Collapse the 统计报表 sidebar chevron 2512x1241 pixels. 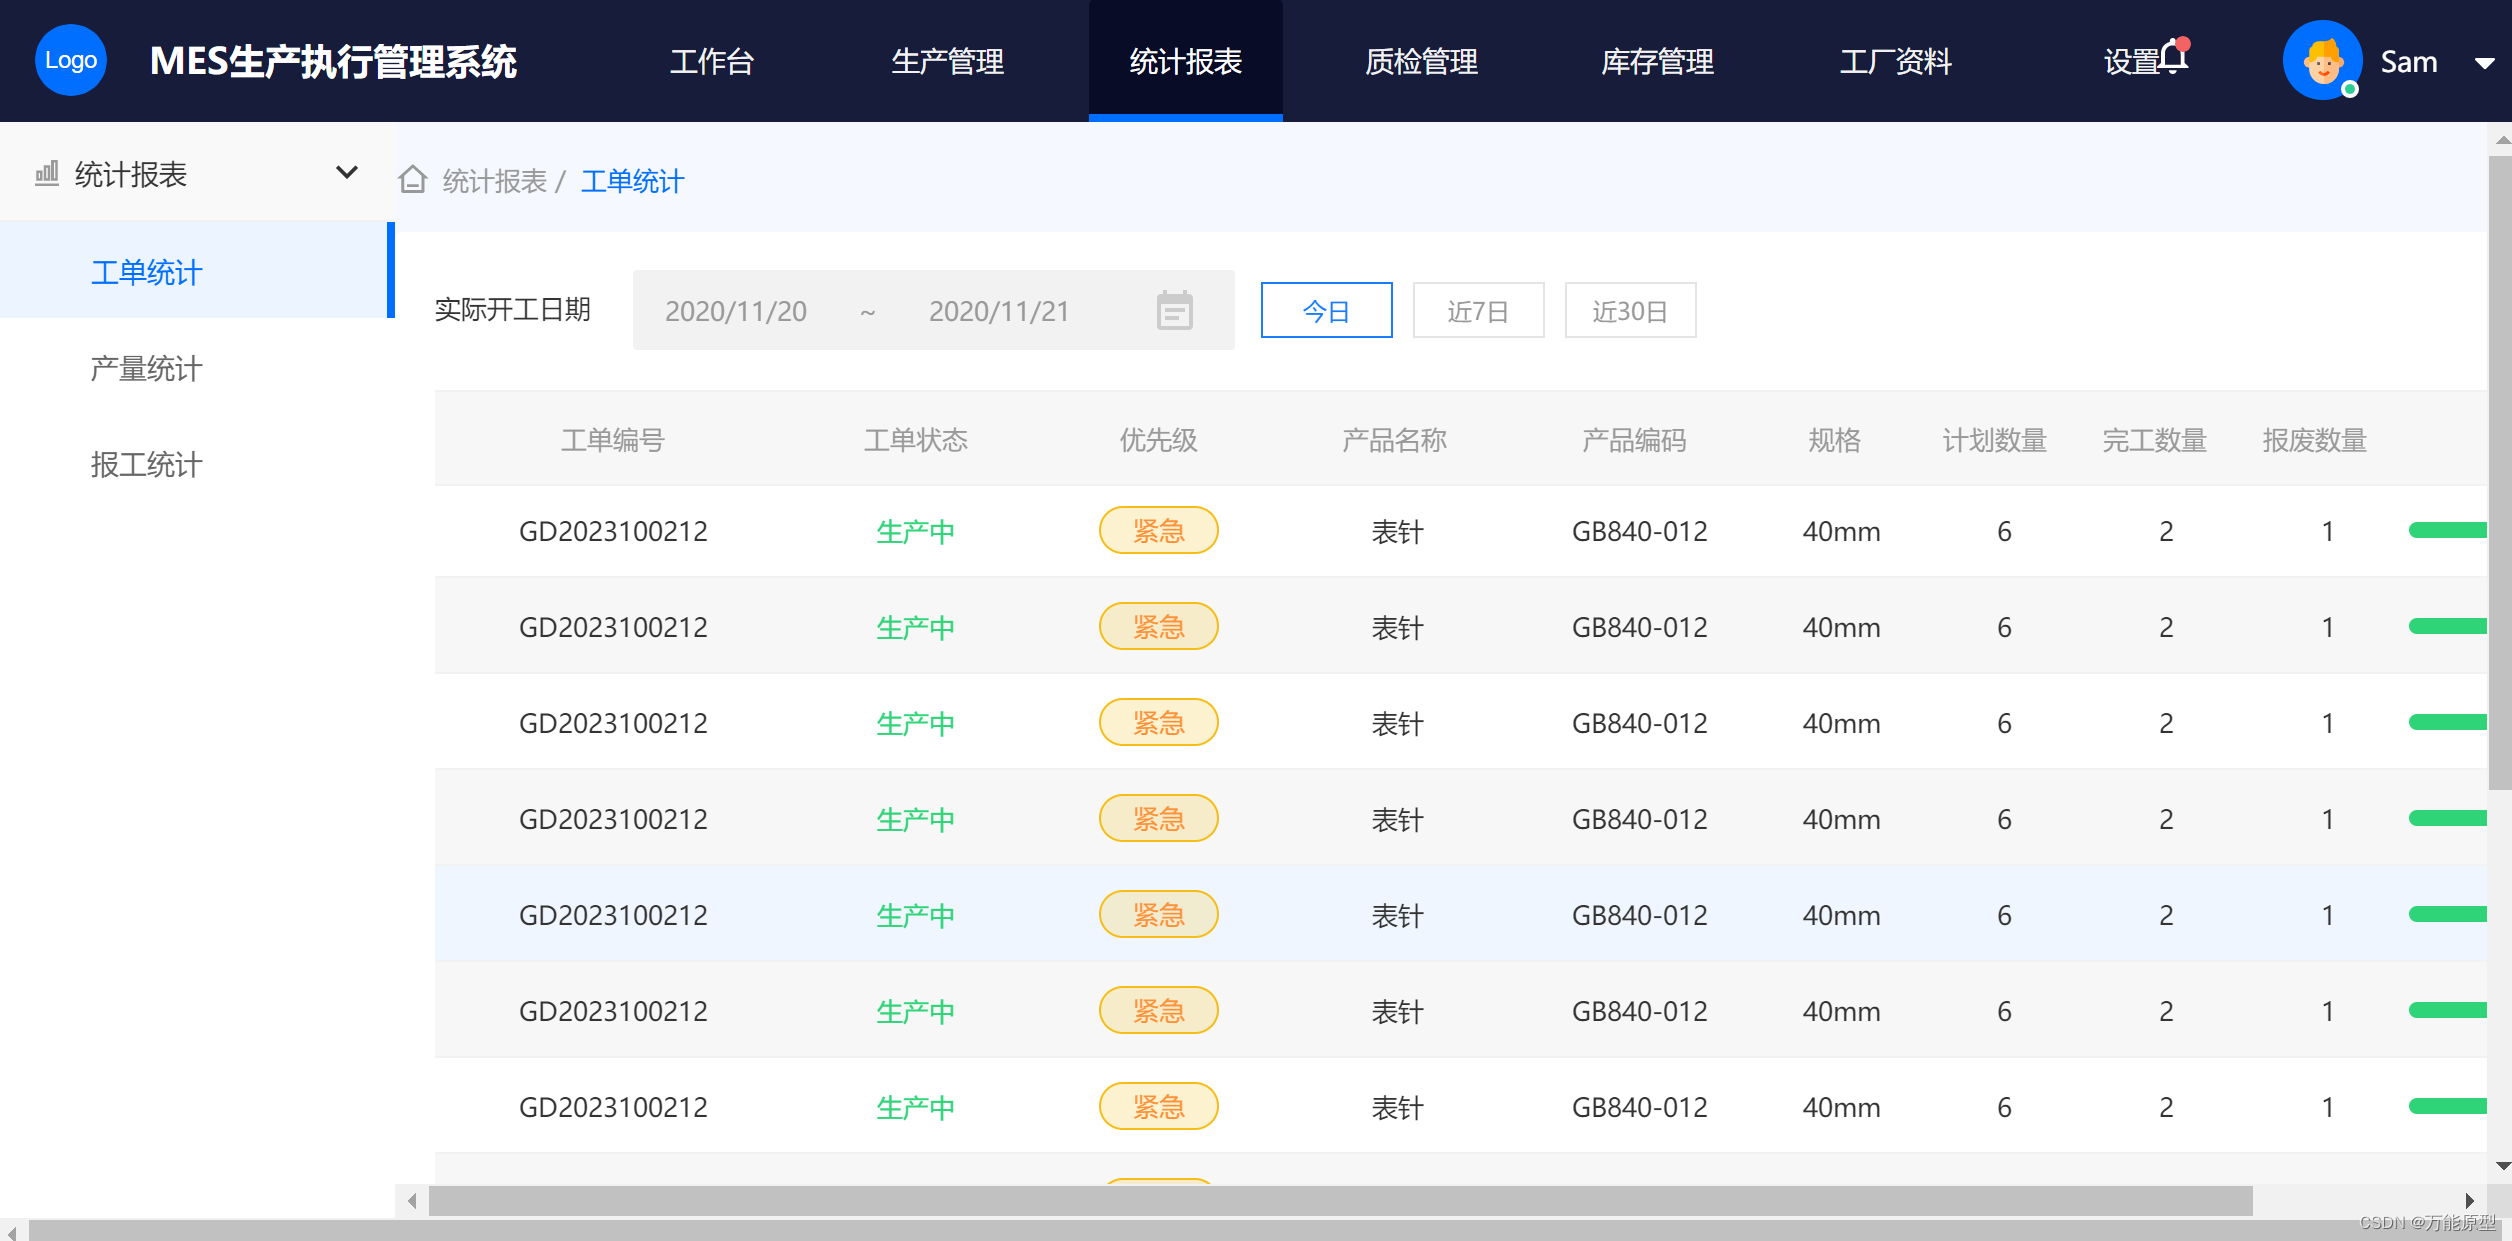point(346,173)
